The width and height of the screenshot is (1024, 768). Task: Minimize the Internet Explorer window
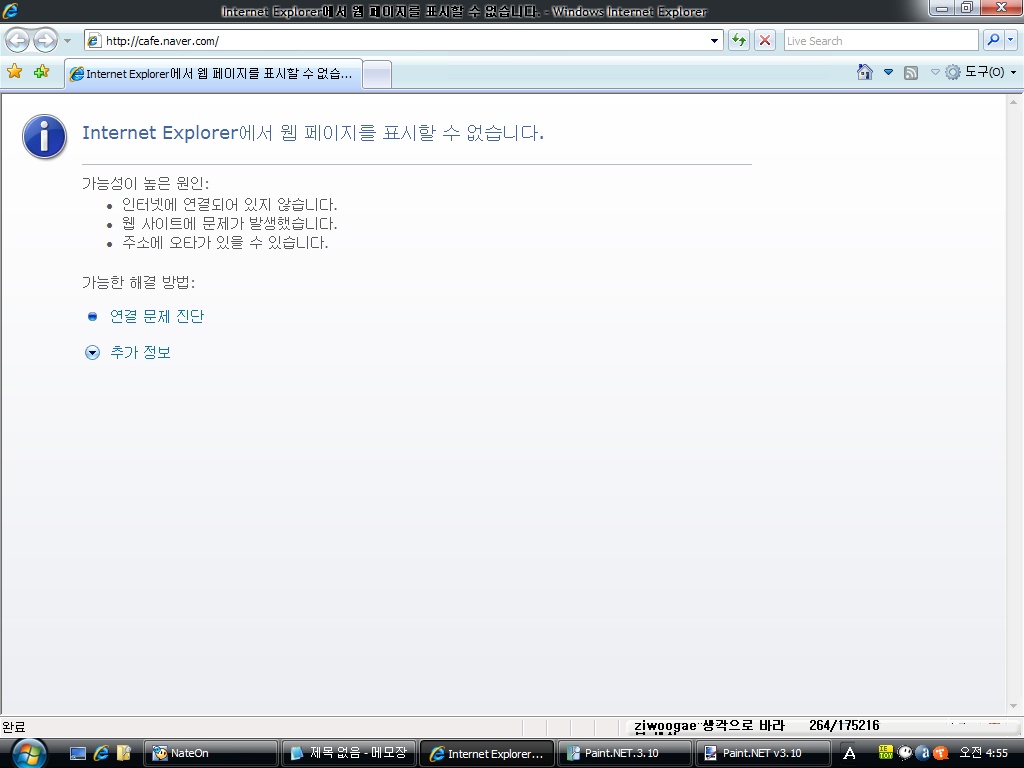coord(942,8)
